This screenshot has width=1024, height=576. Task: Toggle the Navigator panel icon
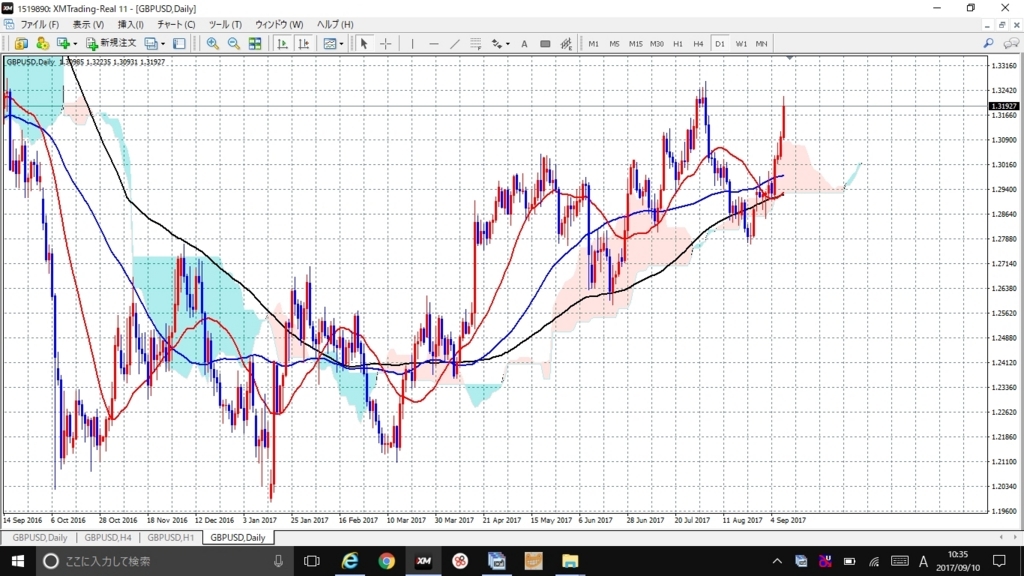179,44
